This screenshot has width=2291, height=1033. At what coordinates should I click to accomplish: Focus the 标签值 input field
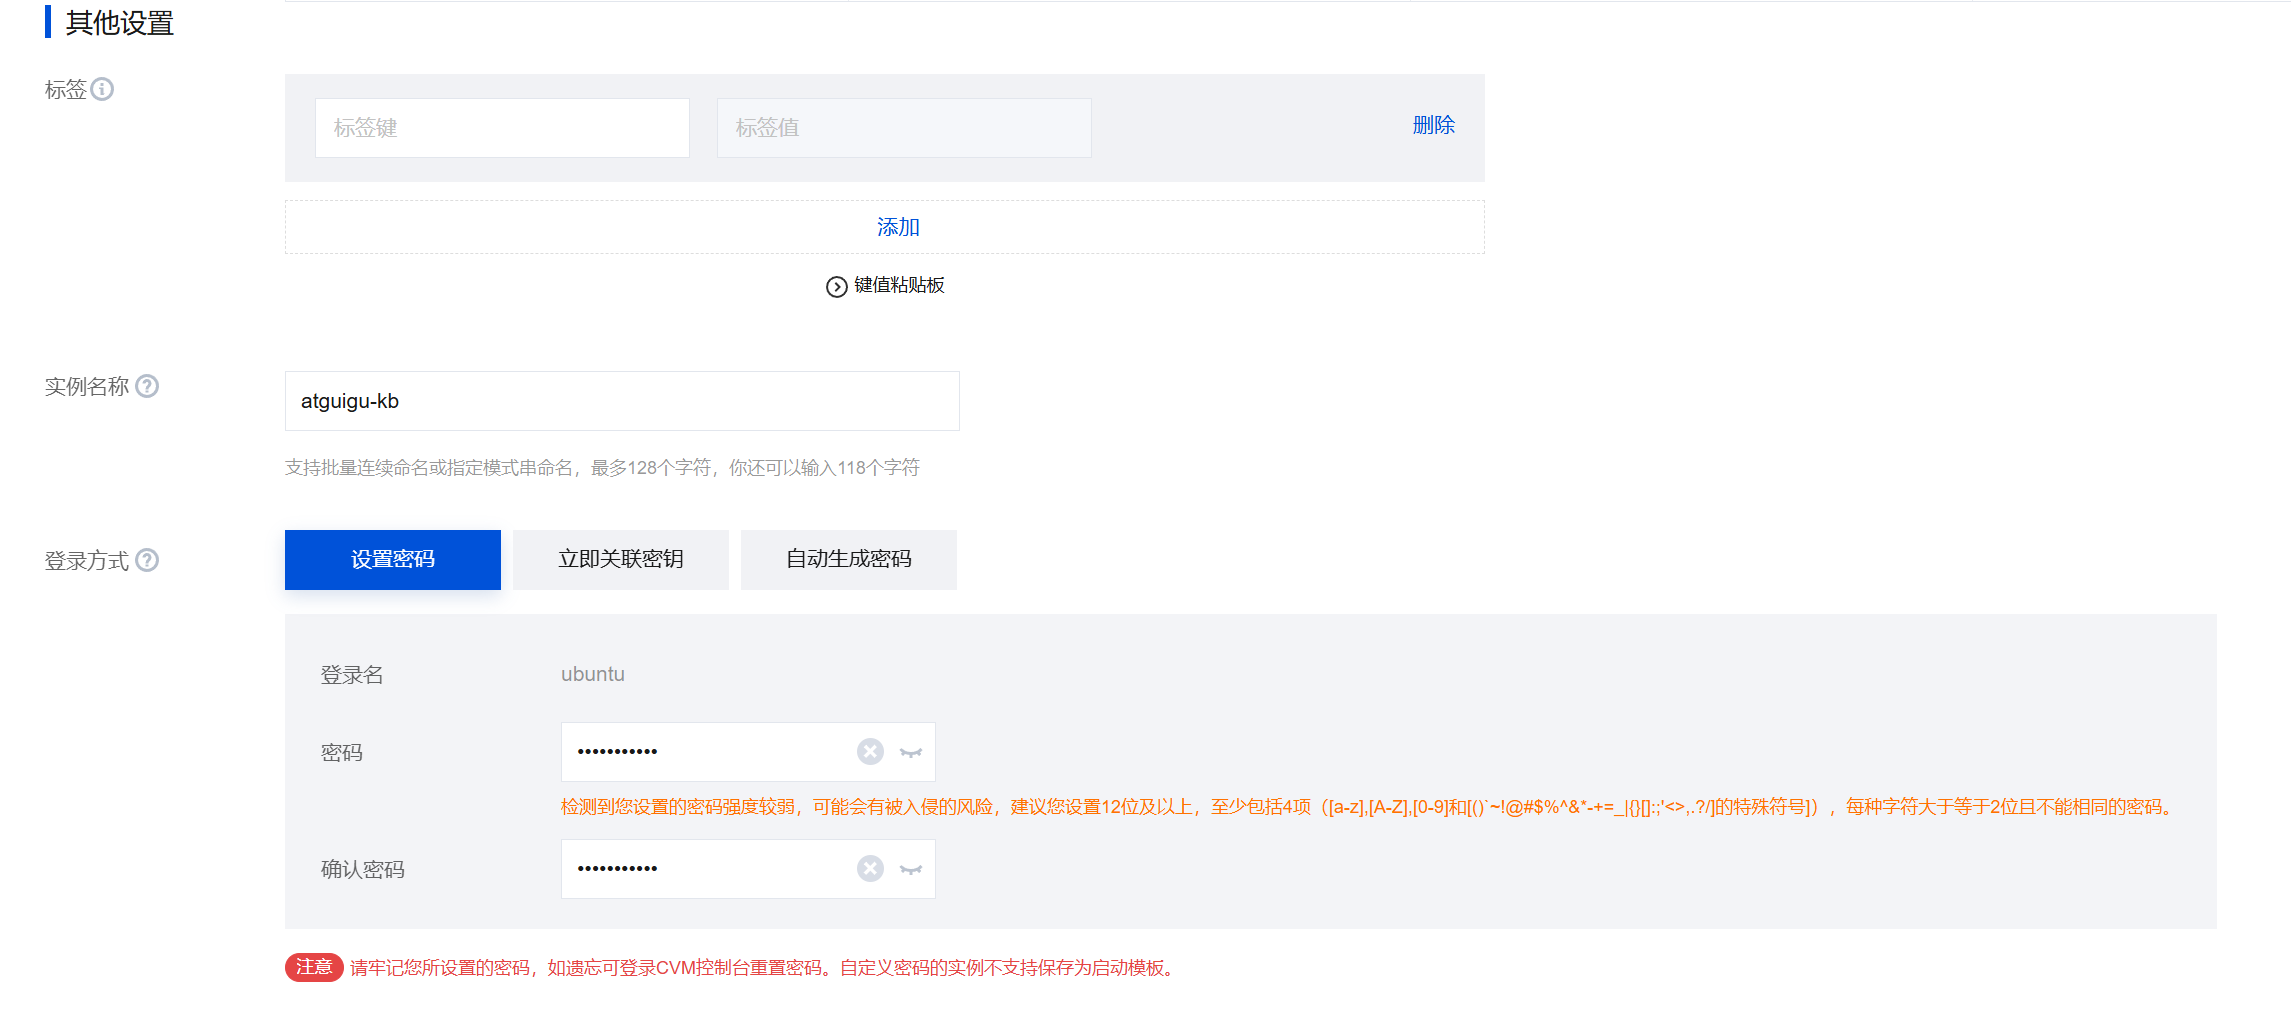click(904, 128)
